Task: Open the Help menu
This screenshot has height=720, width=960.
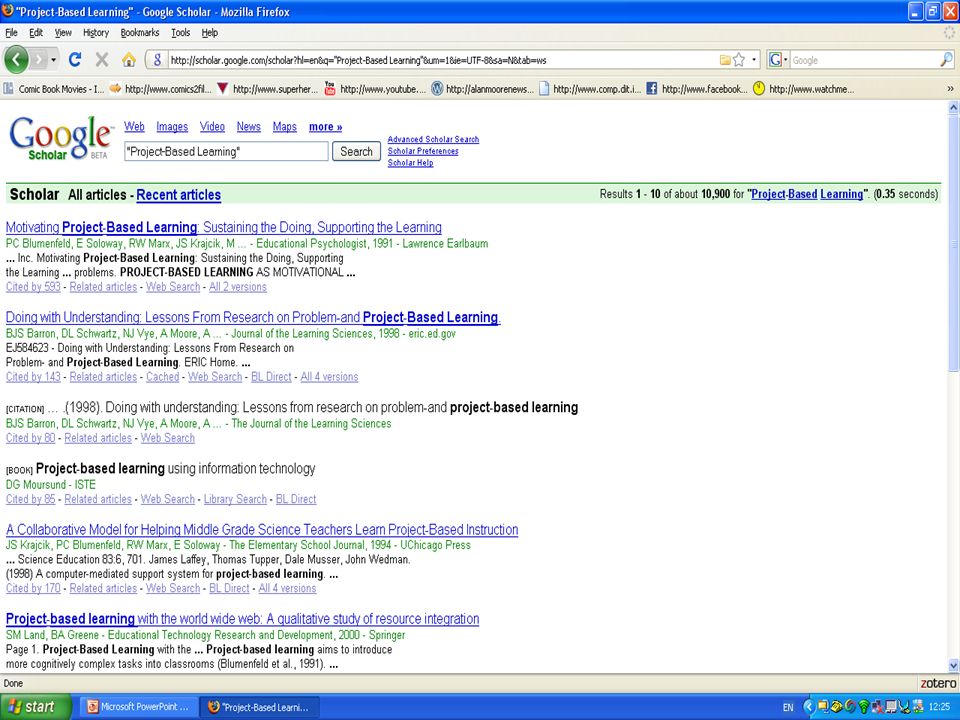Action: 209,32
